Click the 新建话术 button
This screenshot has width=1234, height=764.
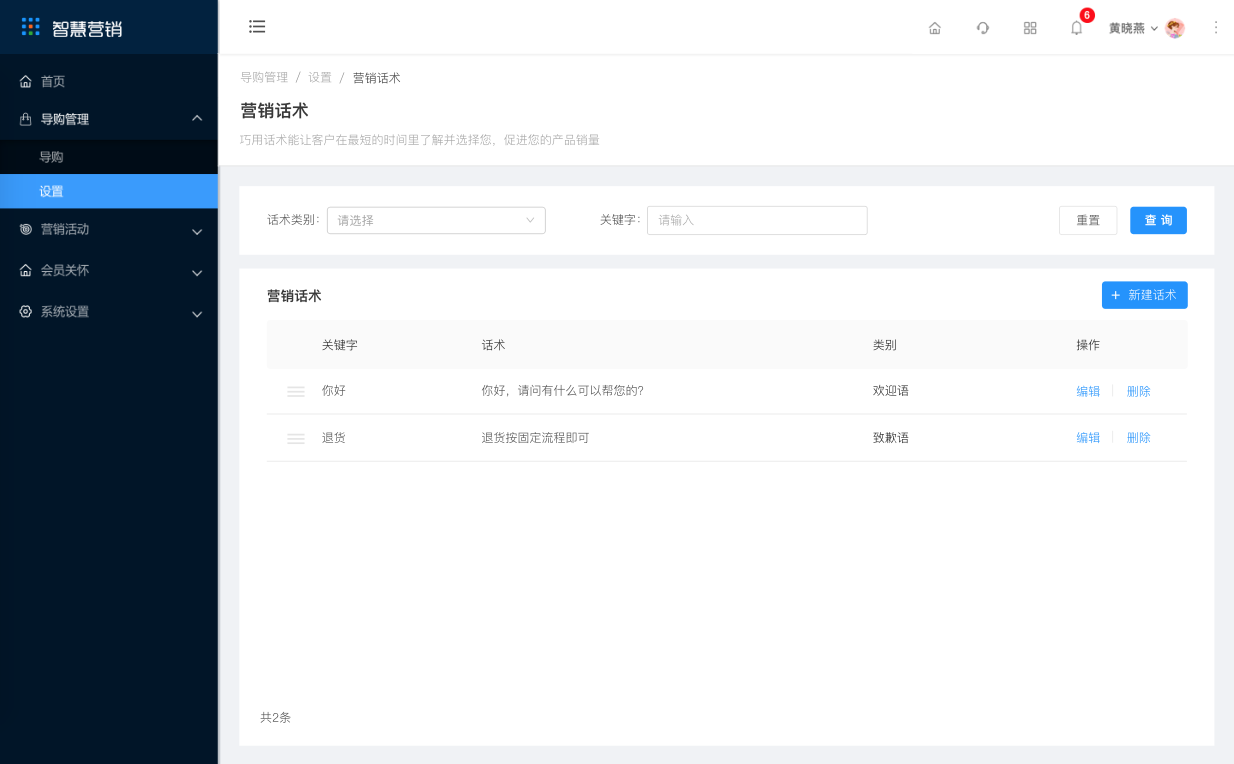coord(1145,295)
